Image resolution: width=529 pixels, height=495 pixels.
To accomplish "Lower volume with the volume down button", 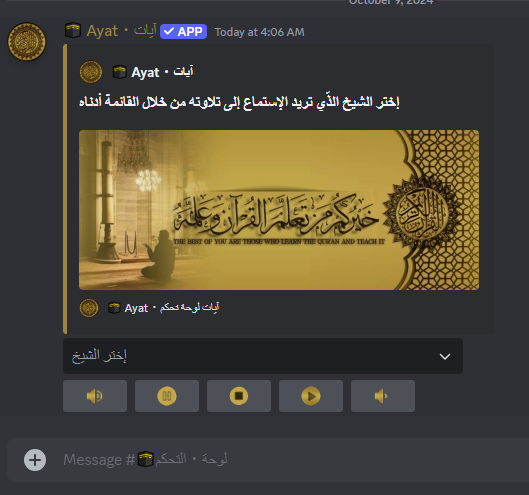I will 383,396.
